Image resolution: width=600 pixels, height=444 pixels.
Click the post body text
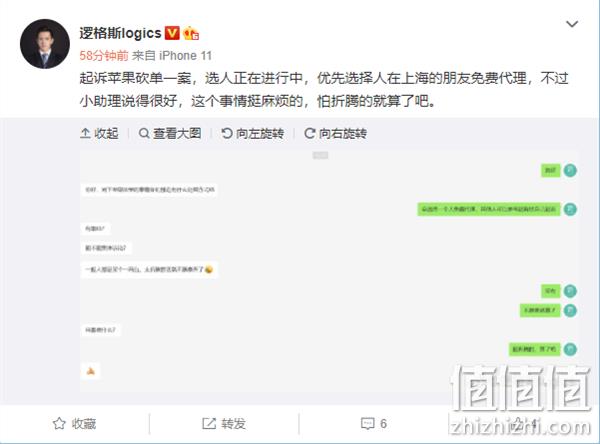point(324,90)
